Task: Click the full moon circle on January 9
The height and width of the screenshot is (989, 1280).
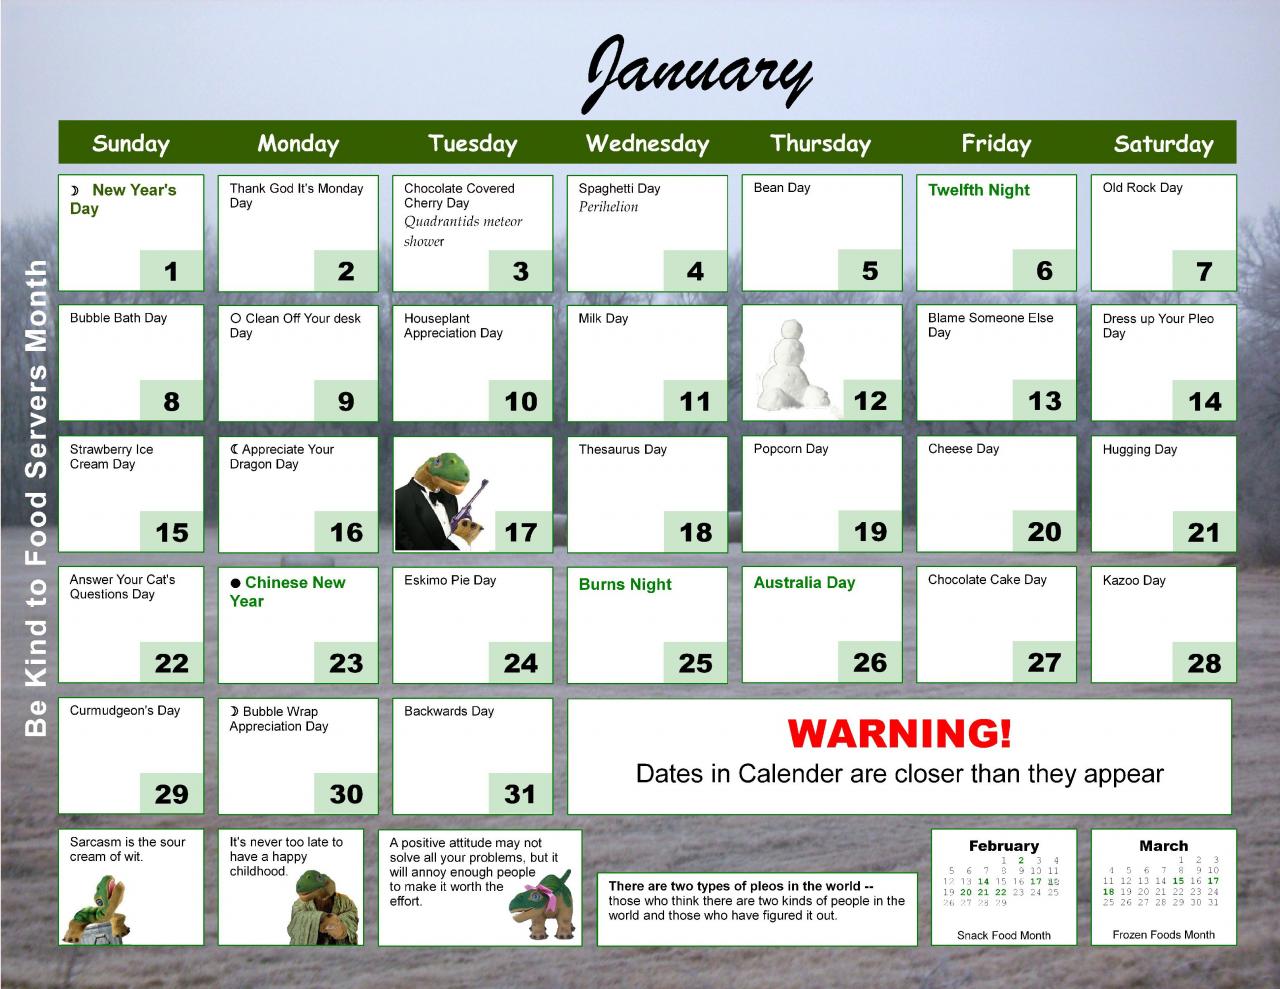Action: (235, 319)
